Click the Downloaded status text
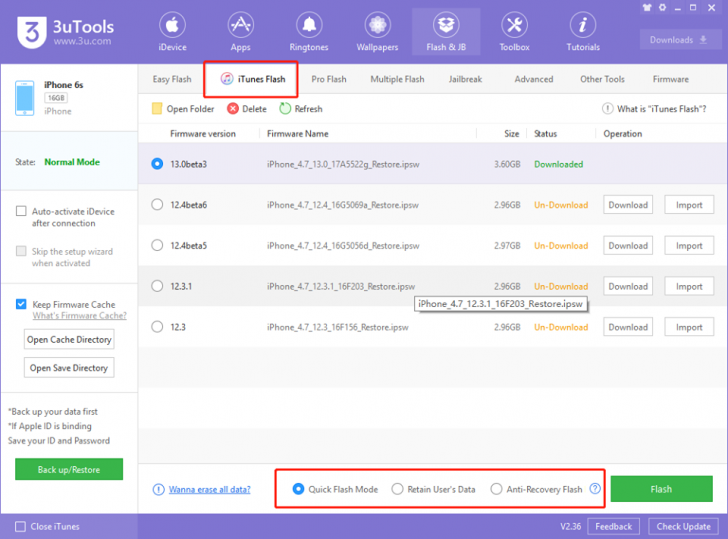This screenshot has width=728, height=539. 558,164
